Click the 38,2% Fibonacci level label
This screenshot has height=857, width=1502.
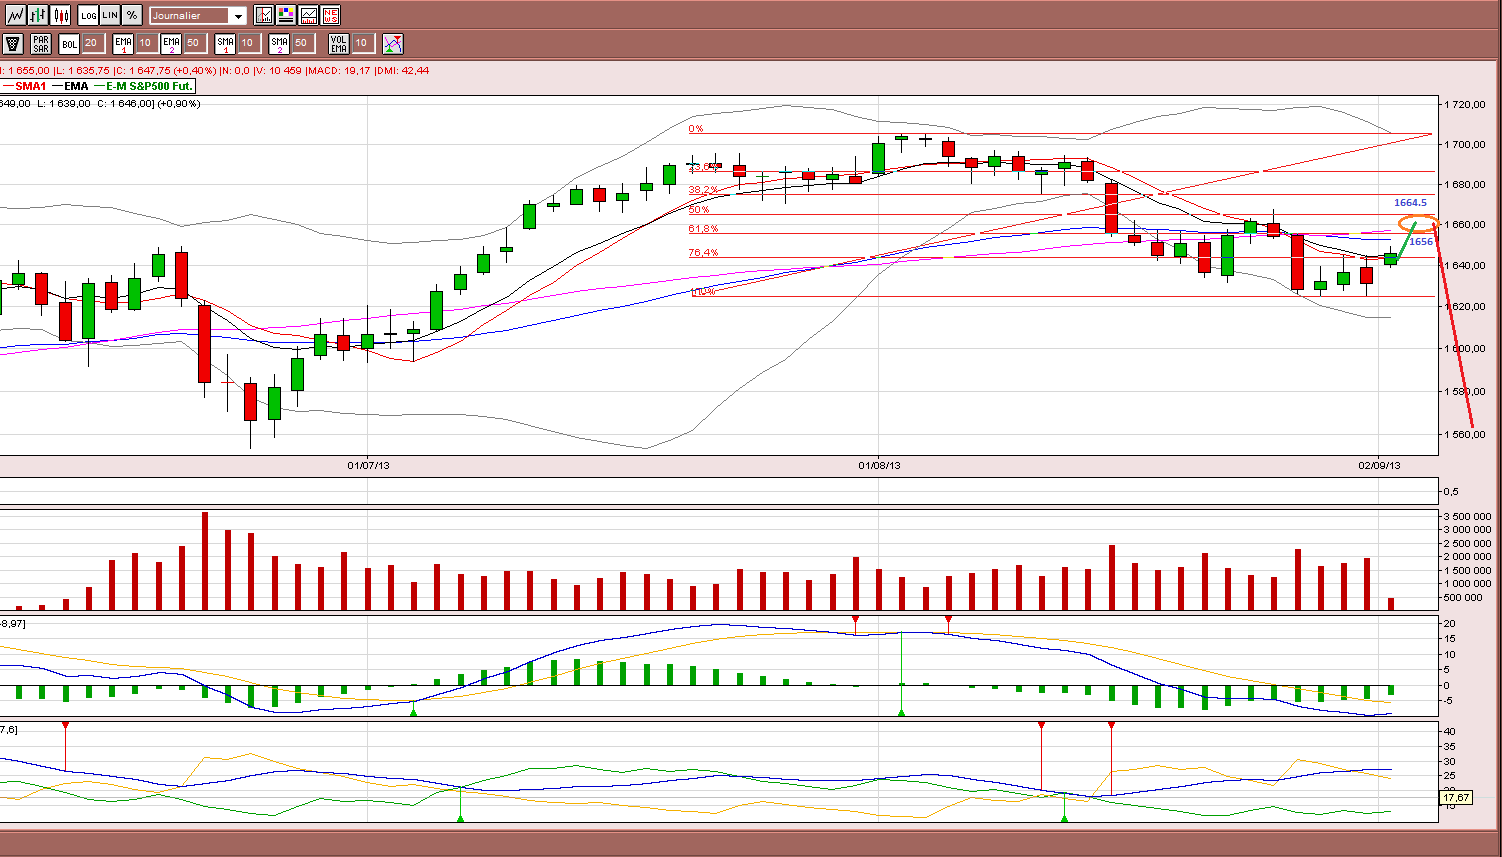point(703,190)
